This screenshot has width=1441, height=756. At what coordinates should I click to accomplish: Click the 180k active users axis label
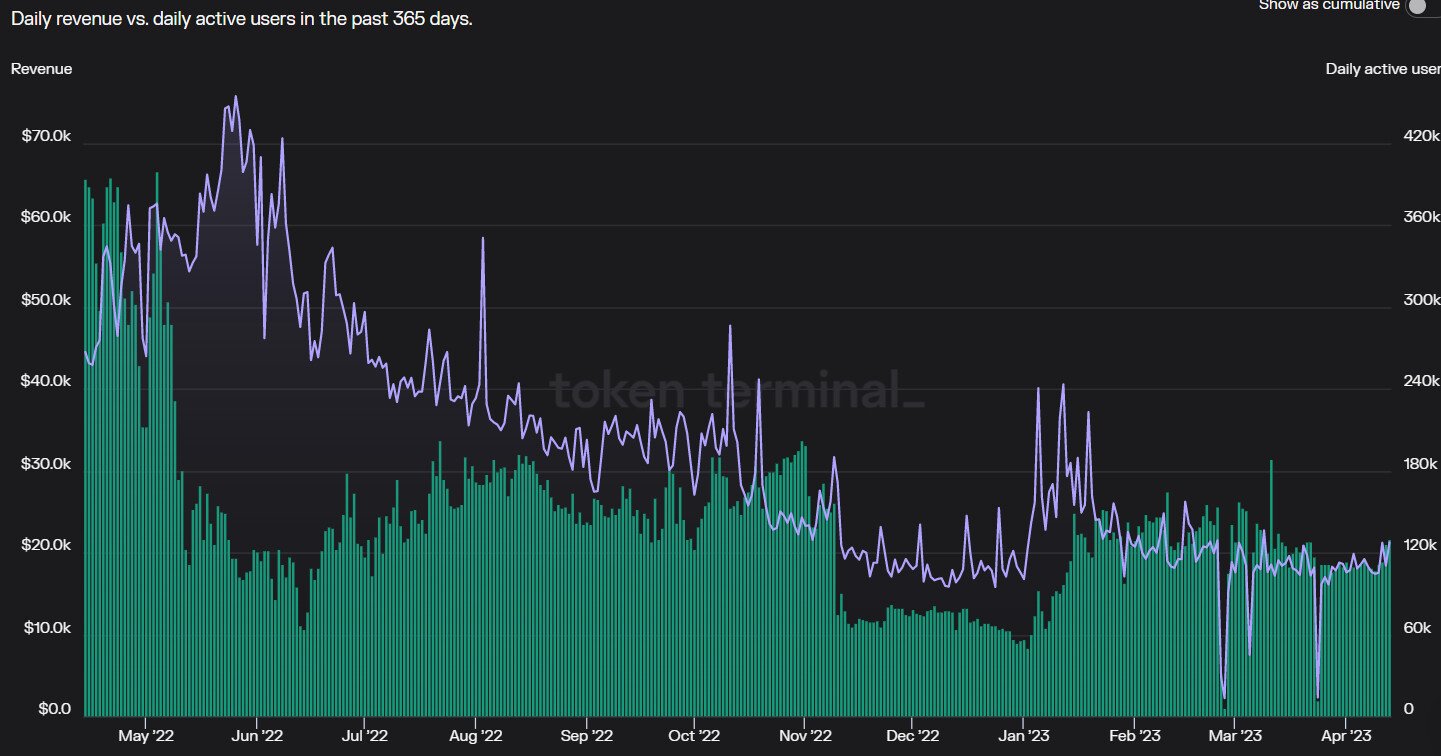click(x=1420, y=464)
